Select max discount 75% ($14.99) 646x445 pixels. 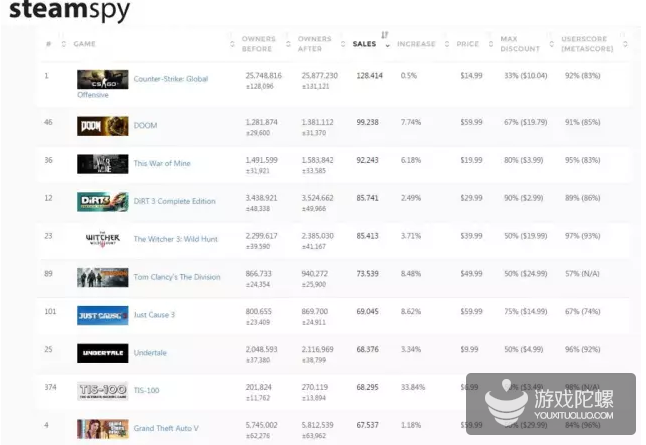pyautogui.click(x=526, y=312)
